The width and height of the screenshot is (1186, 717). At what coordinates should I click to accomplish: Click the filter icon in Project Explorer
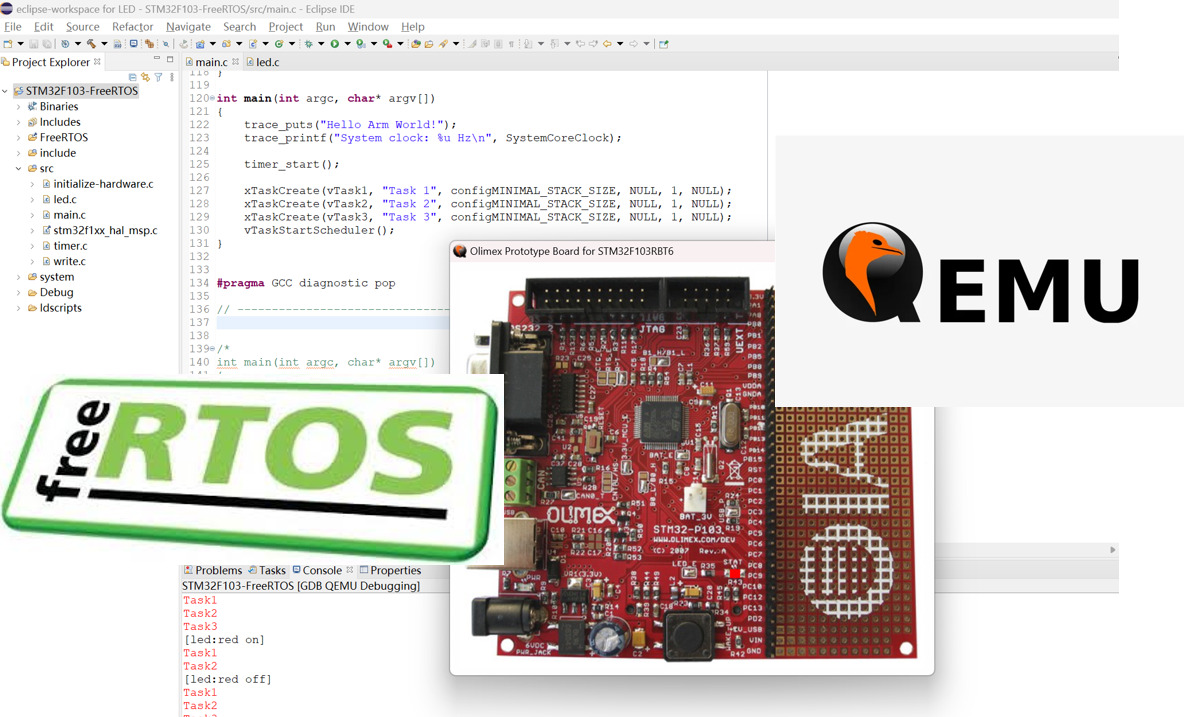click(158, 78)
